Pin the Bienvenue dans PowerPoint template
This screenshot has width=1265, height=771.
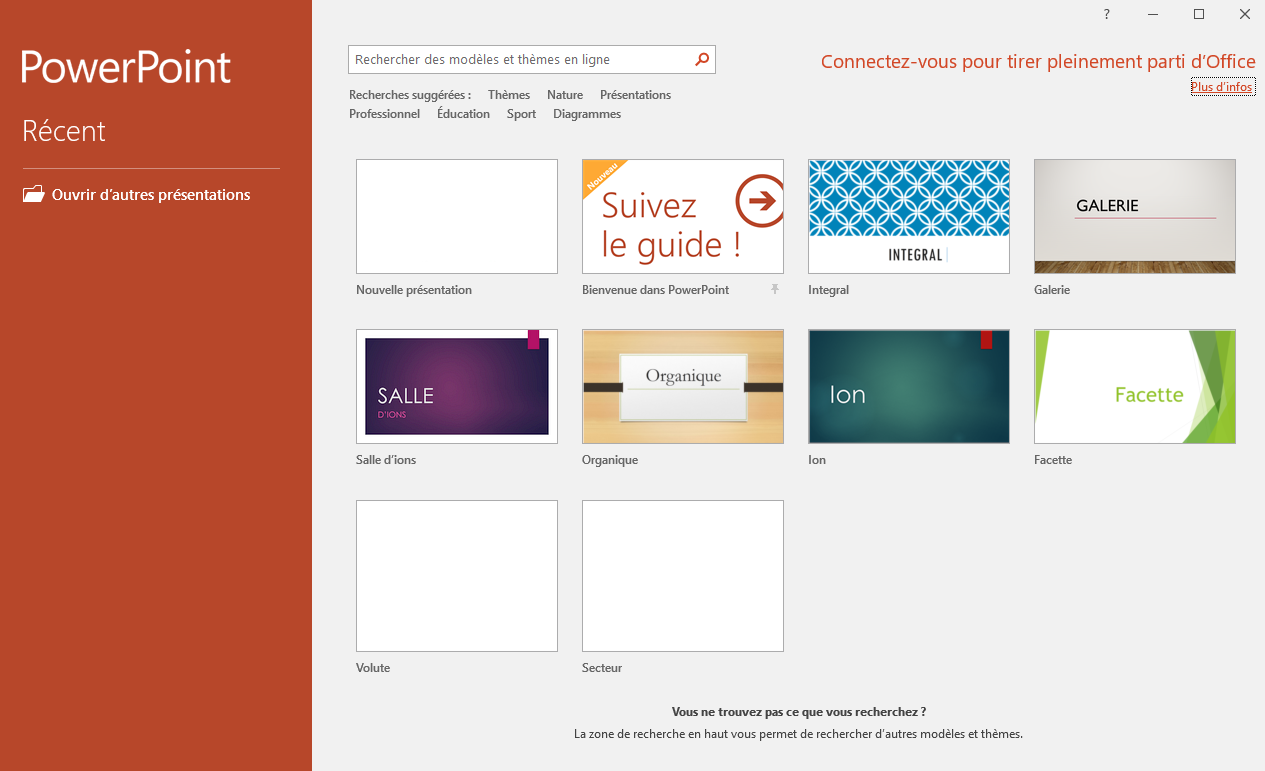(774, 290)
